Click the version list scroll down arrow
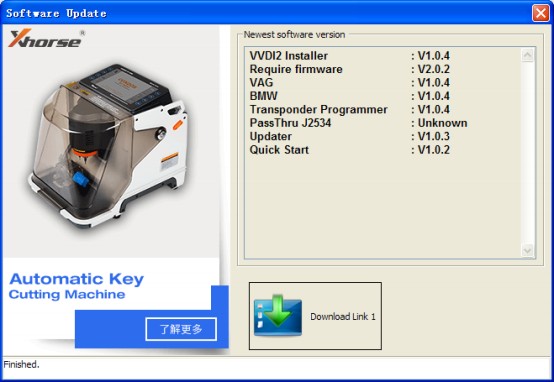This screenshot has height=382, width=554. pos(527,251)
